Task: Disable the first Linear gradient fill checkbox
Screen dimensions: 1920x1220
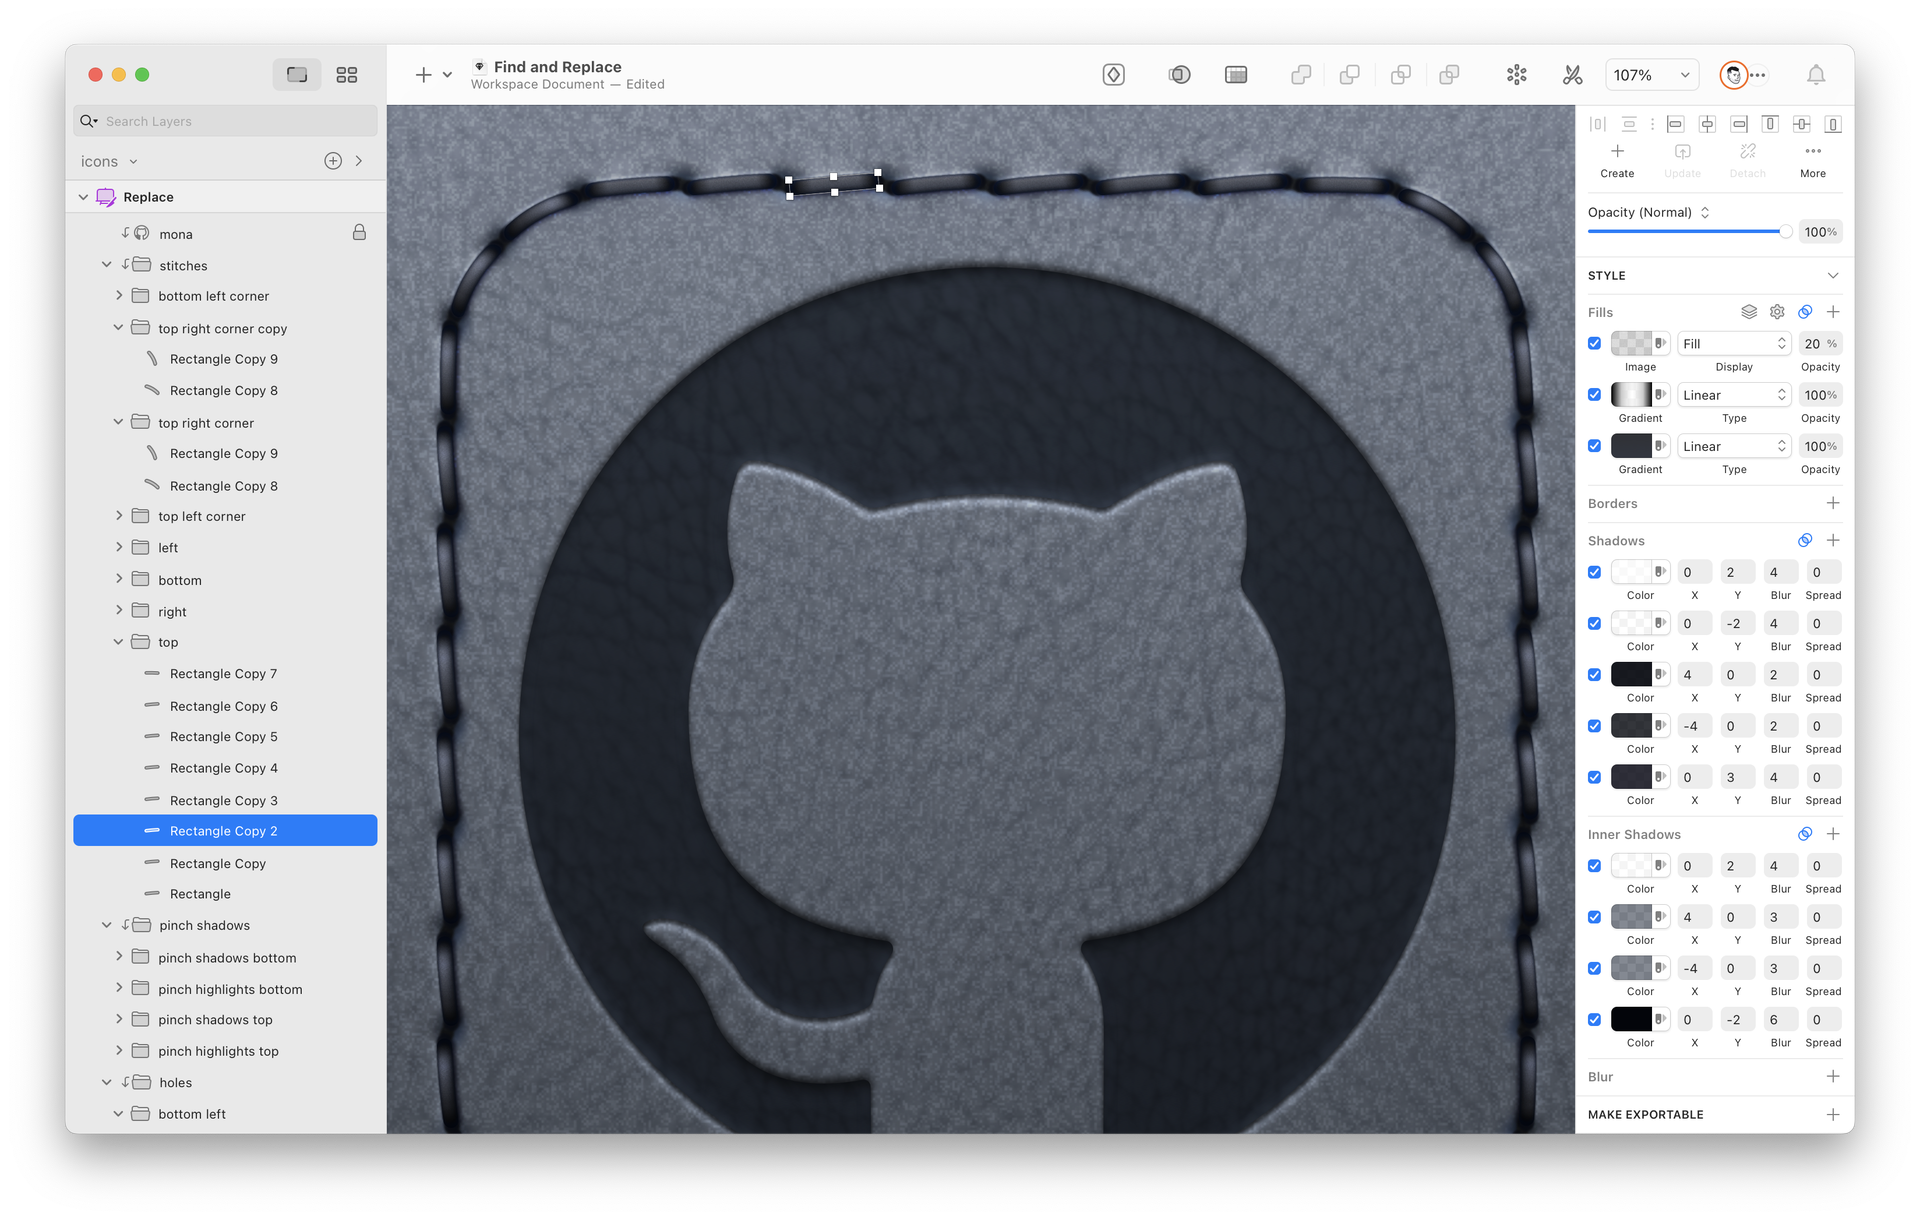Action: pyautogui.click(x=1595, y=395)
